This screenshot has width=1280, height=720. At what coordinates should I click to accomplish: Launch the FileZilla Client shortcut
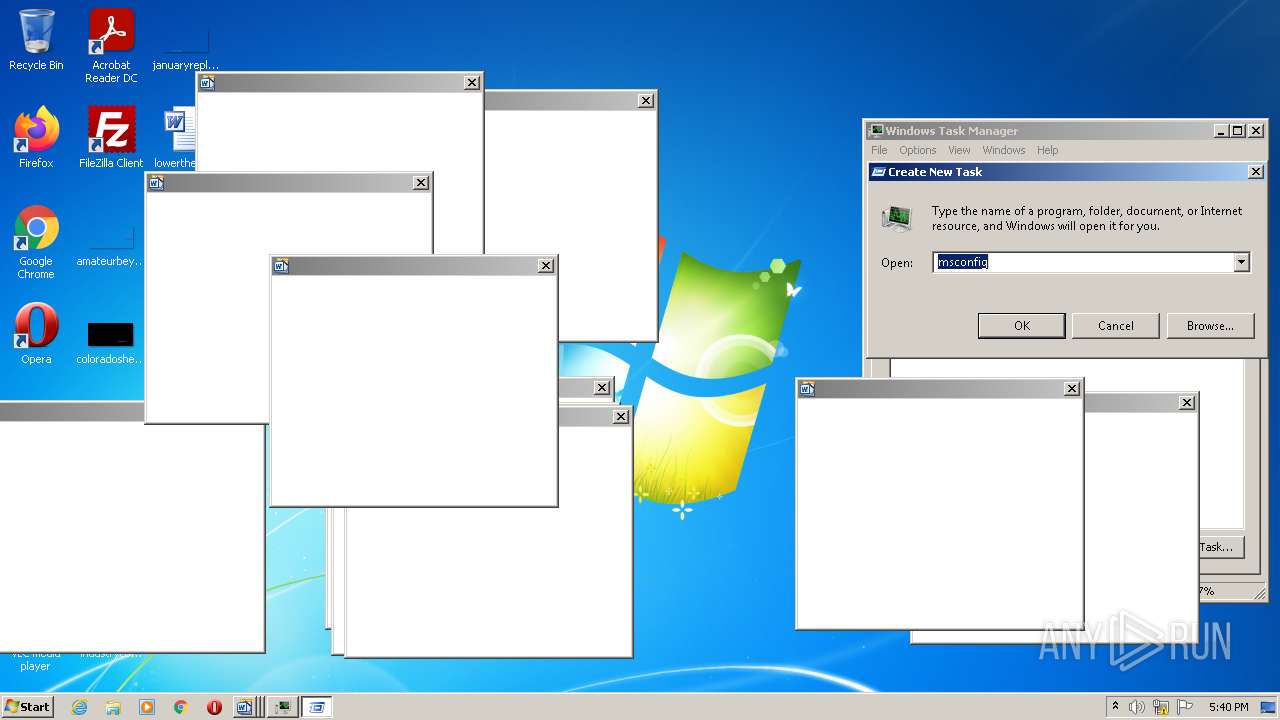coord(111,138)
